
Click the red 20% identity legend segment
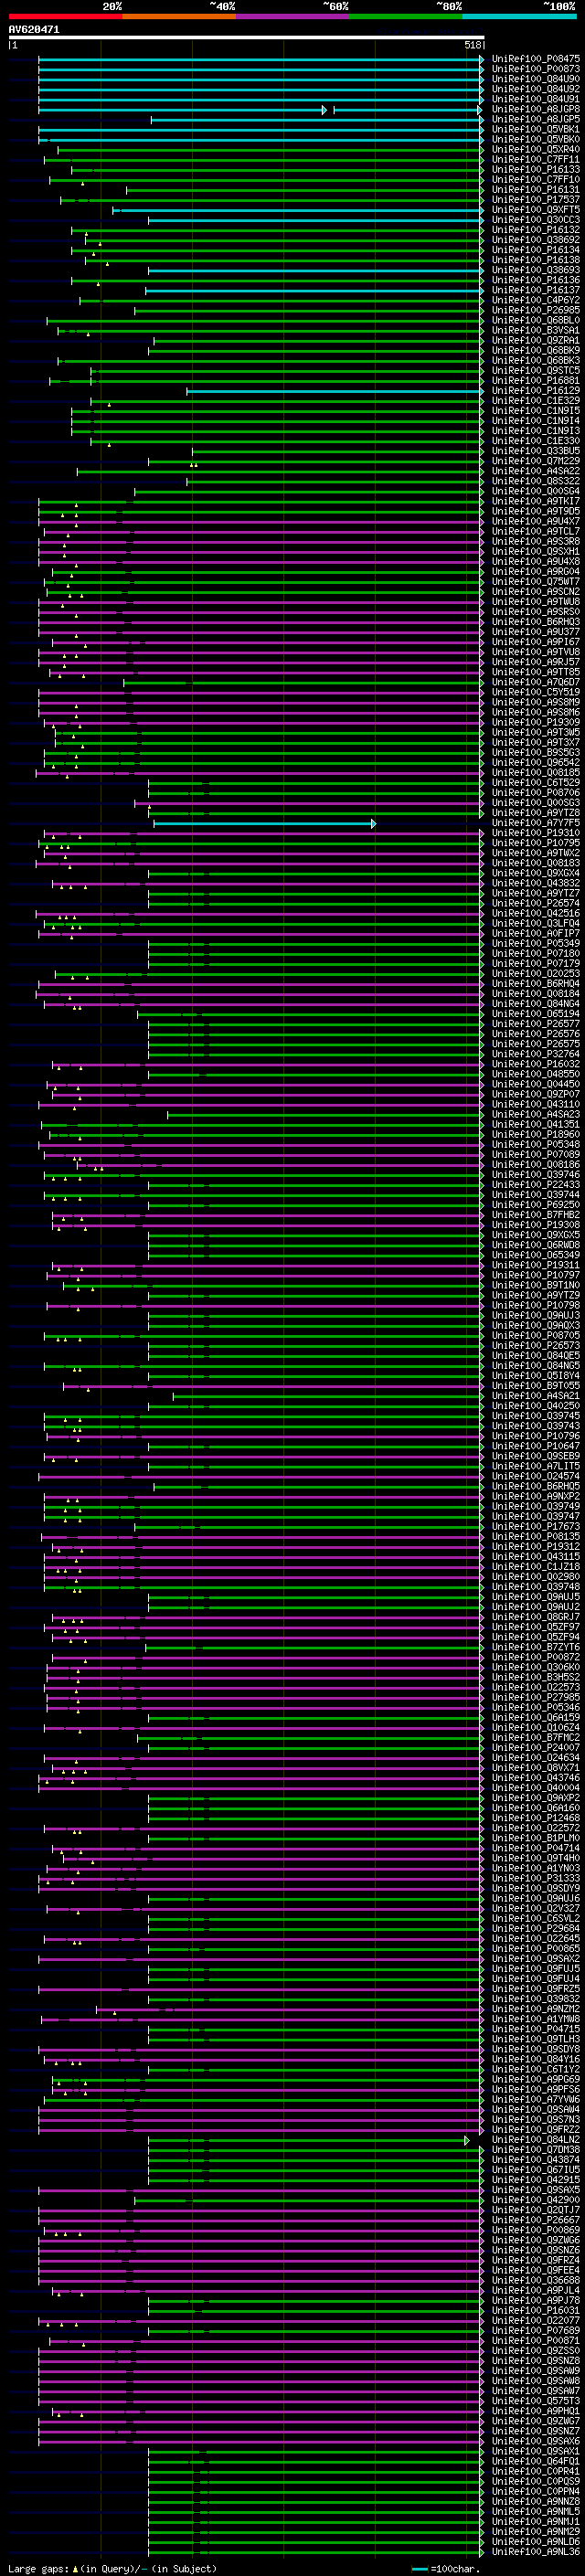coord(66,16)
